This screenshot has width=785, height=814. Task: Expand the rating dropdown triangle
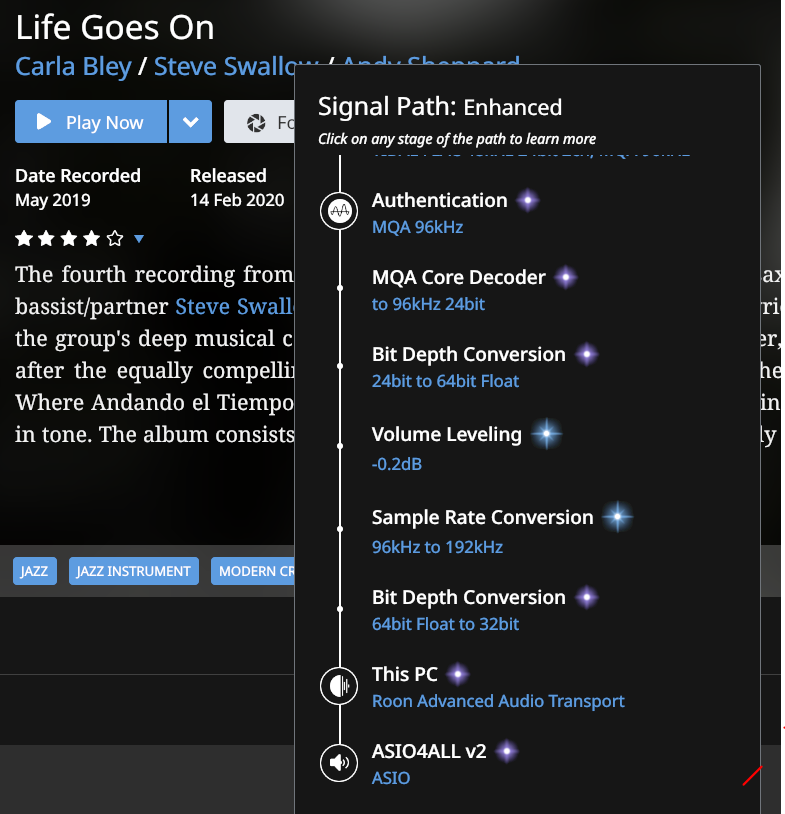[x=139, y=239]
